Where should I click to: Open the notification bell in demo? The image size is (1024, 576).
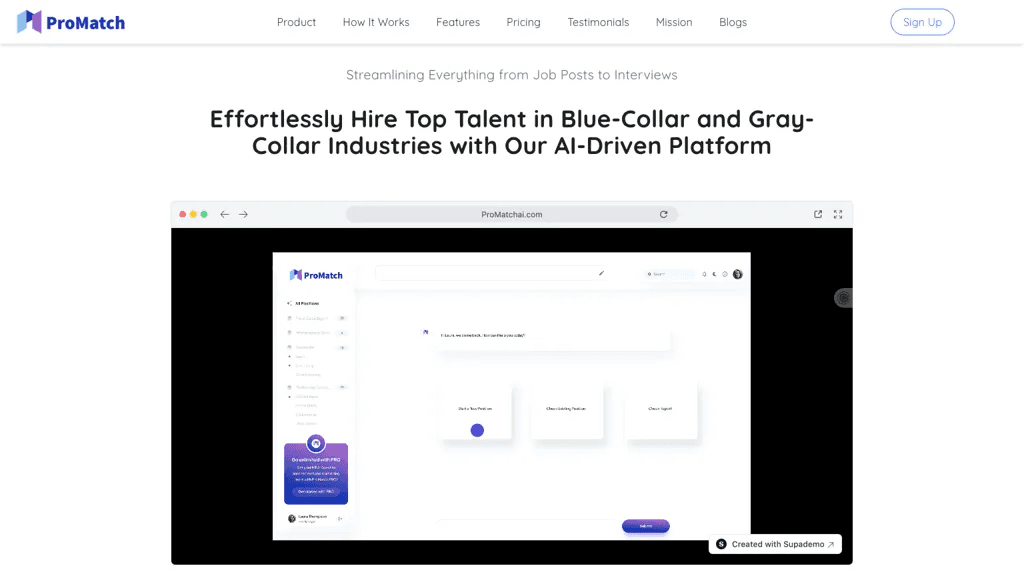704,274
